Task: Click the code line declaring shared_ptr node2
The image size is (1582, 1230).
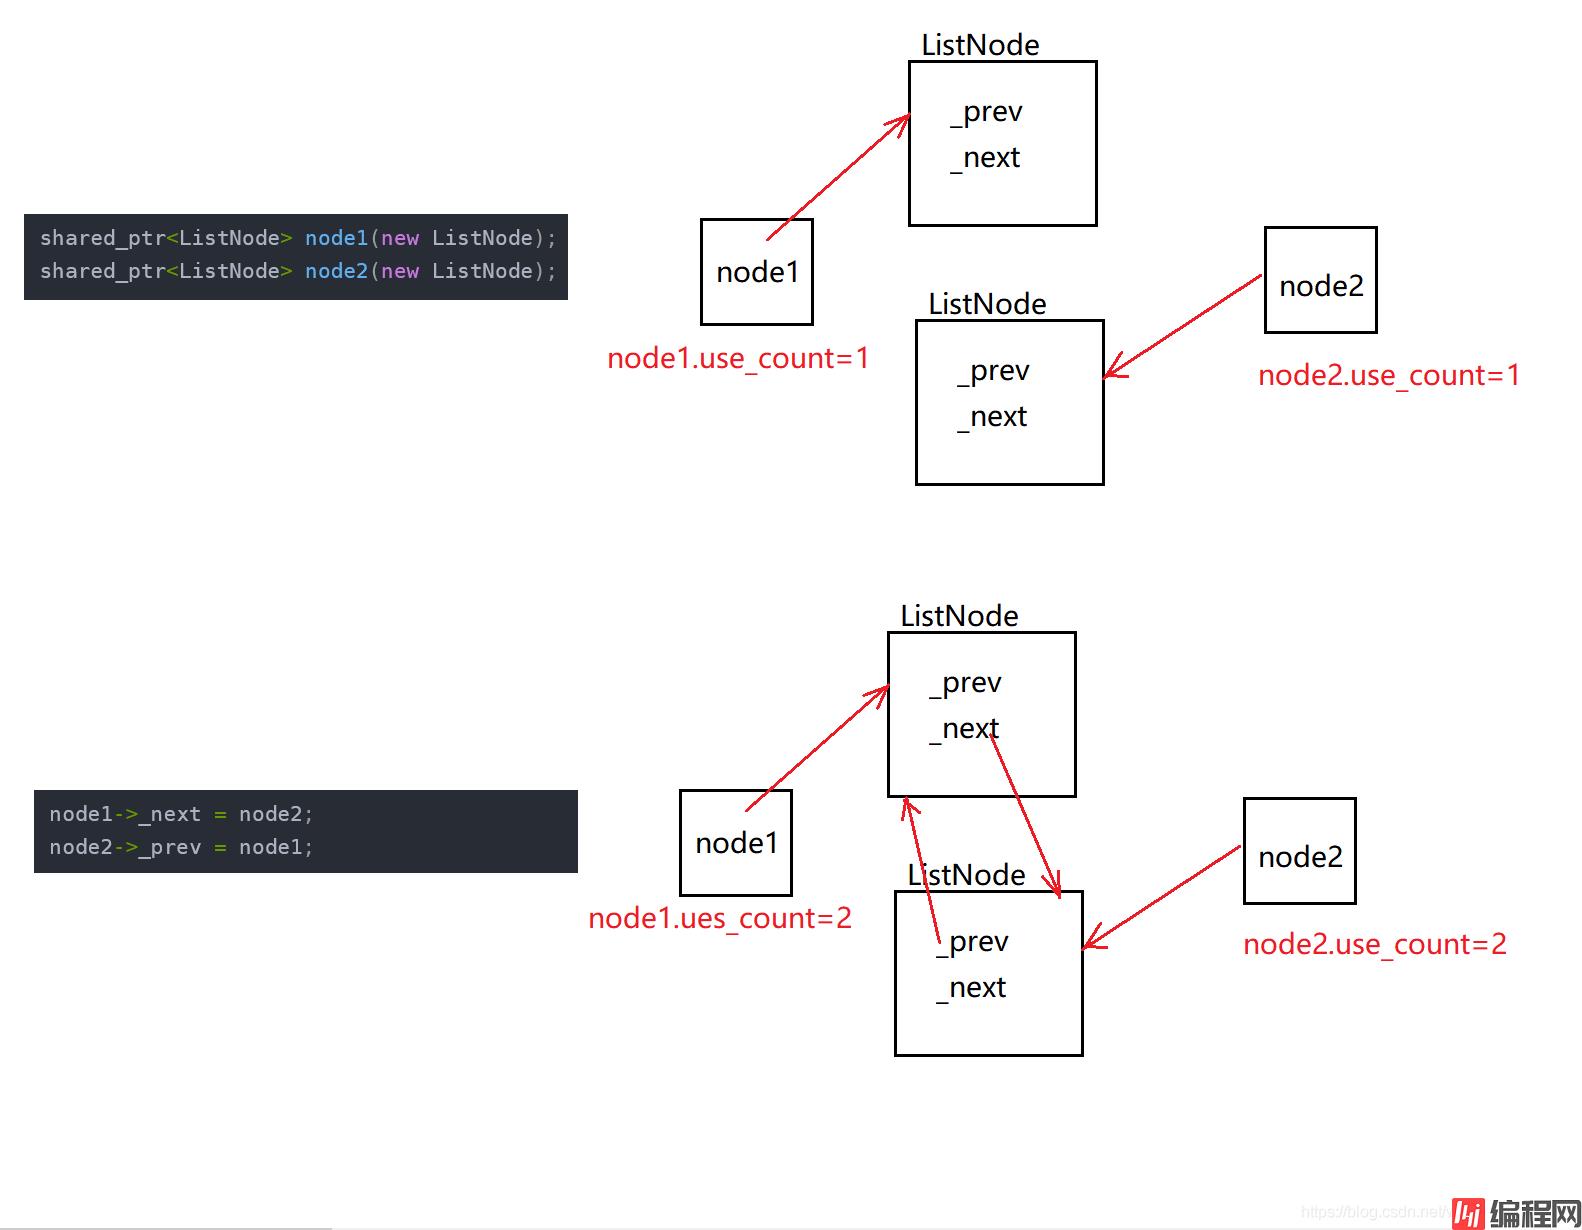Action: pos(297,271)
